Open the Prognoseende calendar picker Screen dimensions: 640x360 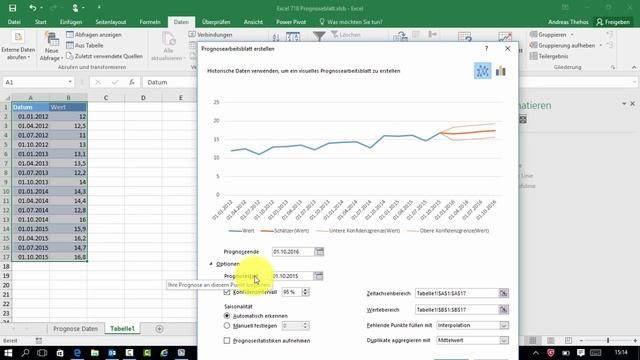point(319,252)
